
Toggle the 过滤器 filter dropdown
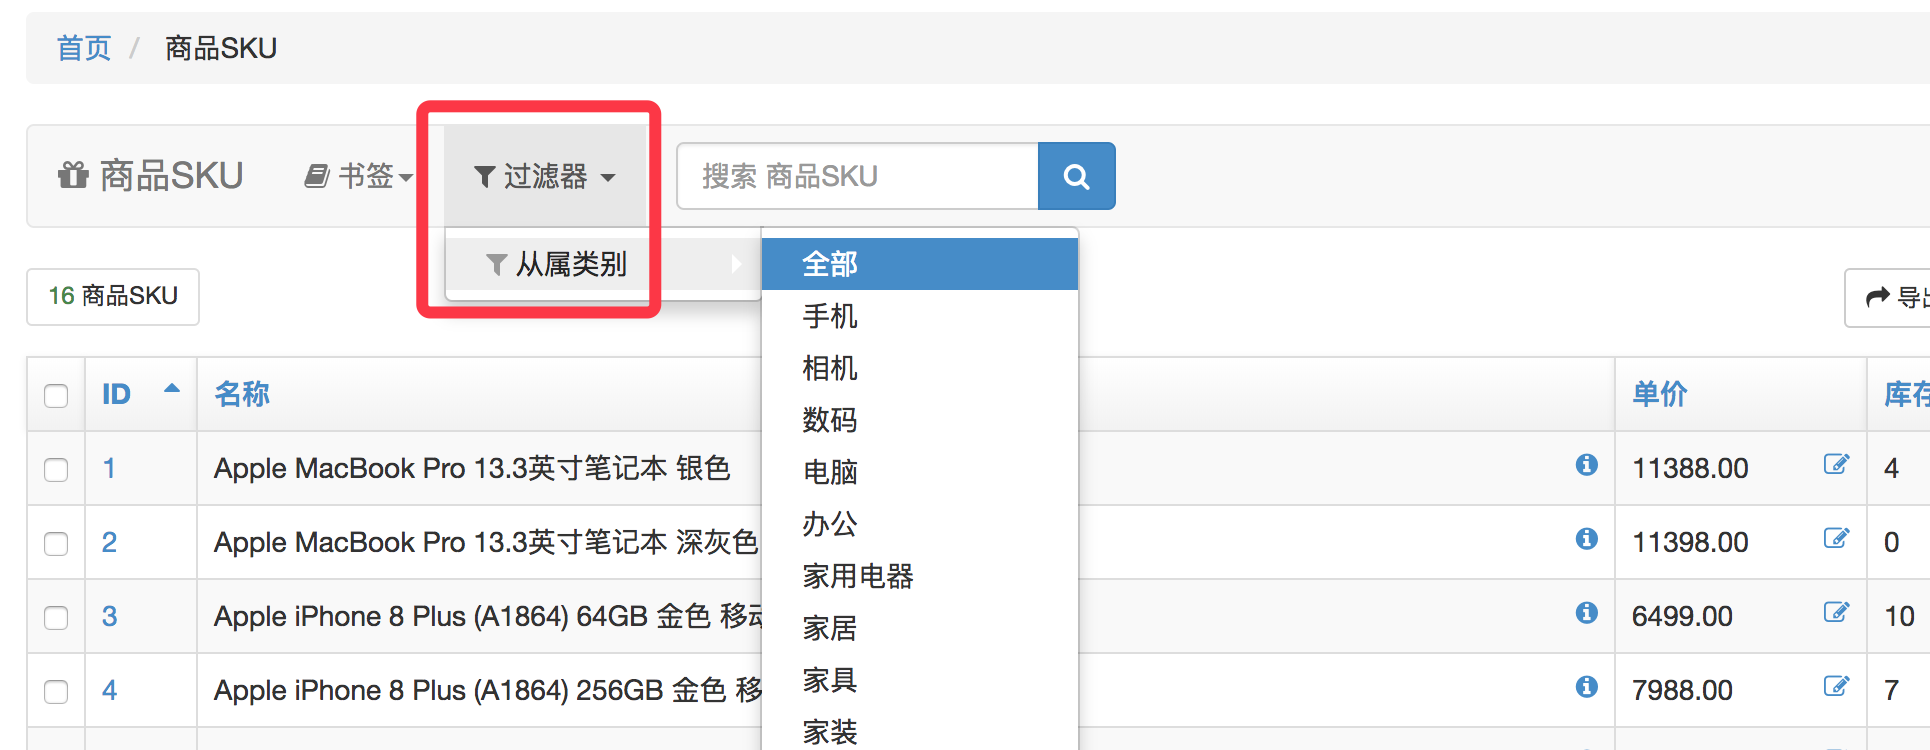click(x=544, y=176)
